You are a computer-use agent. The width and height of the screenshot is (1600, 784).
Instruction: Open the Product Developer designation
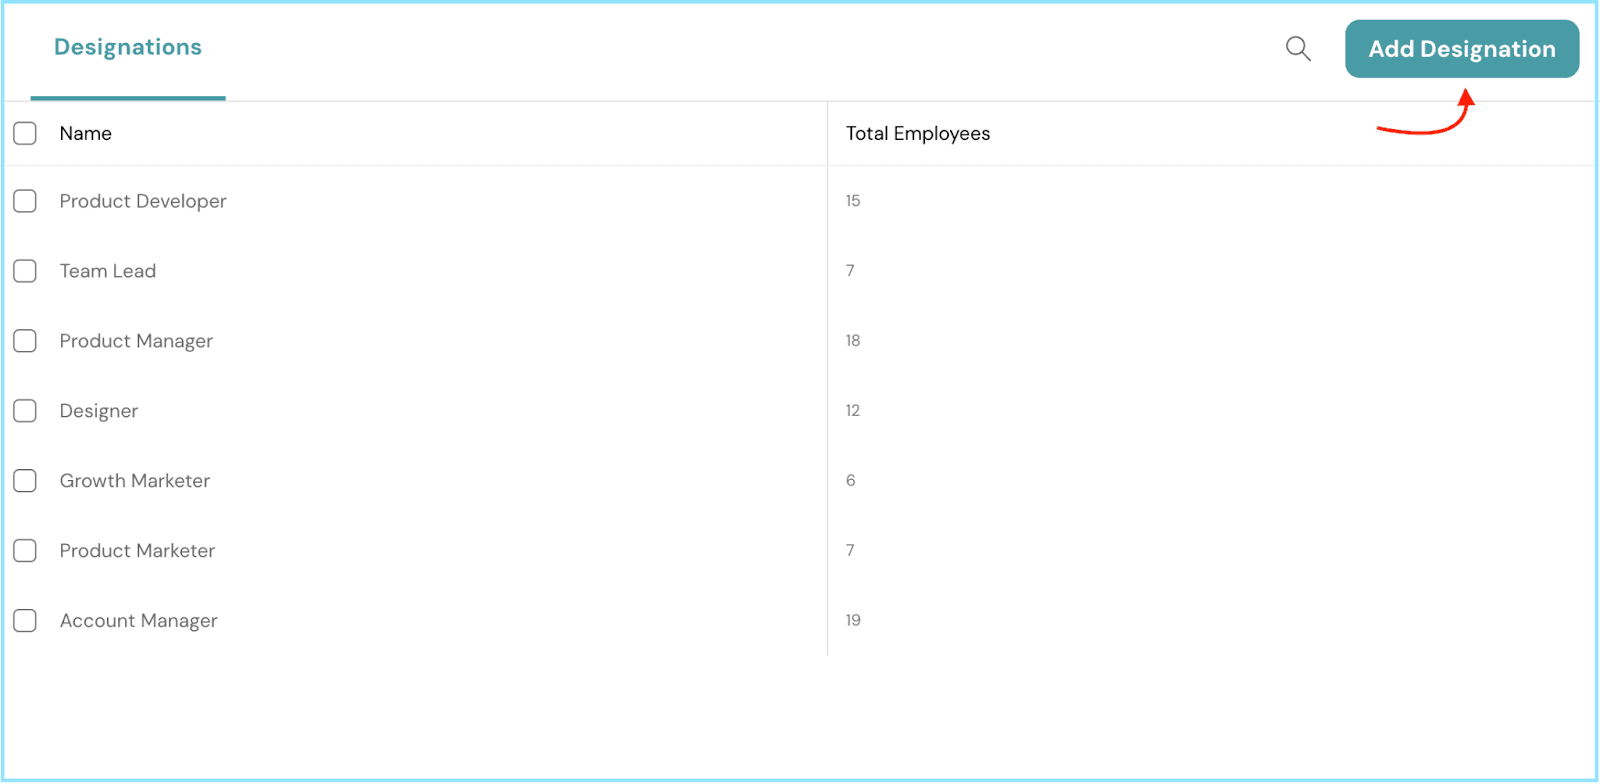(x=143, y=201)
